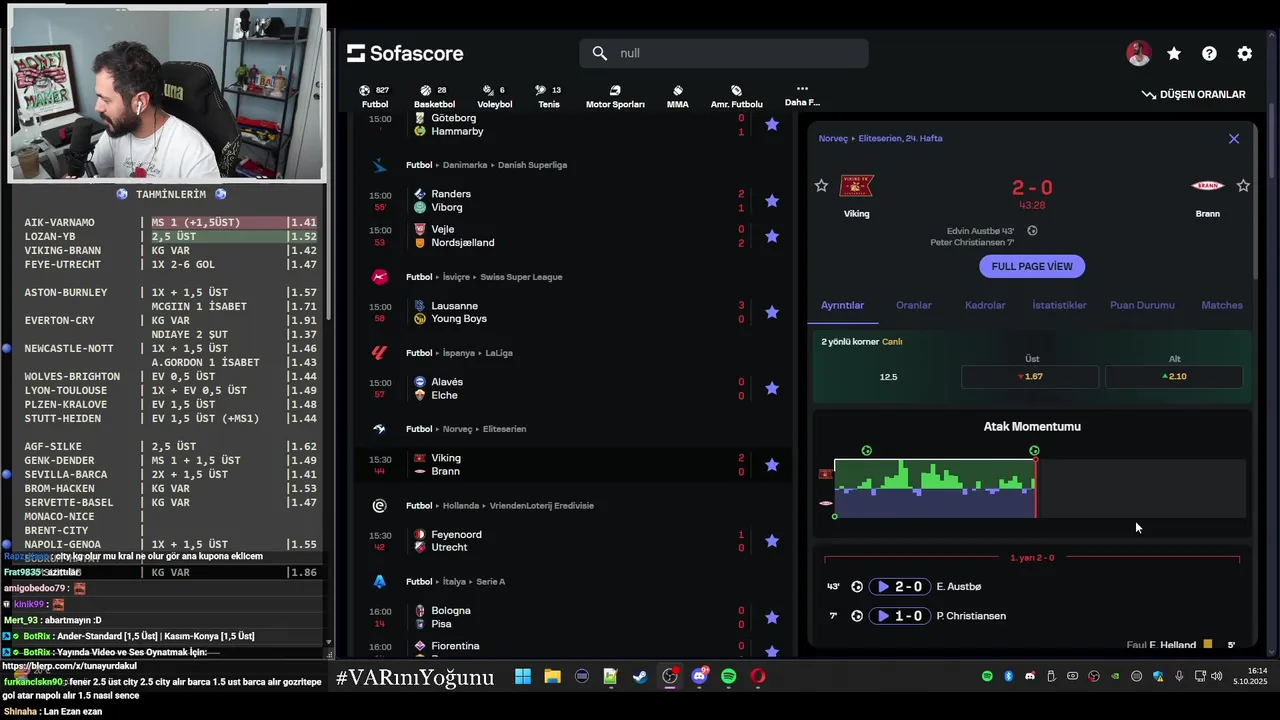This screenshot has width=1280, height=720.
Task: Switch to the Matches tab
Action: point(1222,305)
